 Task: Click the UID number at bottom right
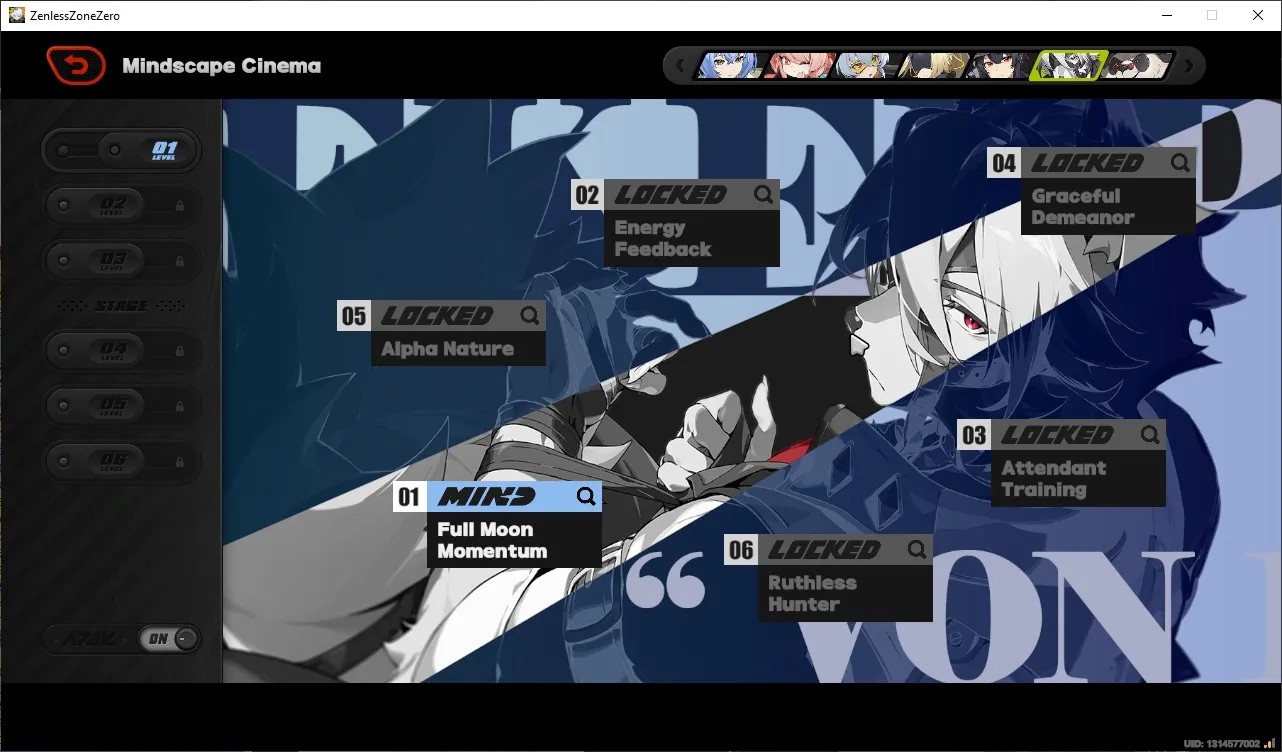click(1222, 744)
